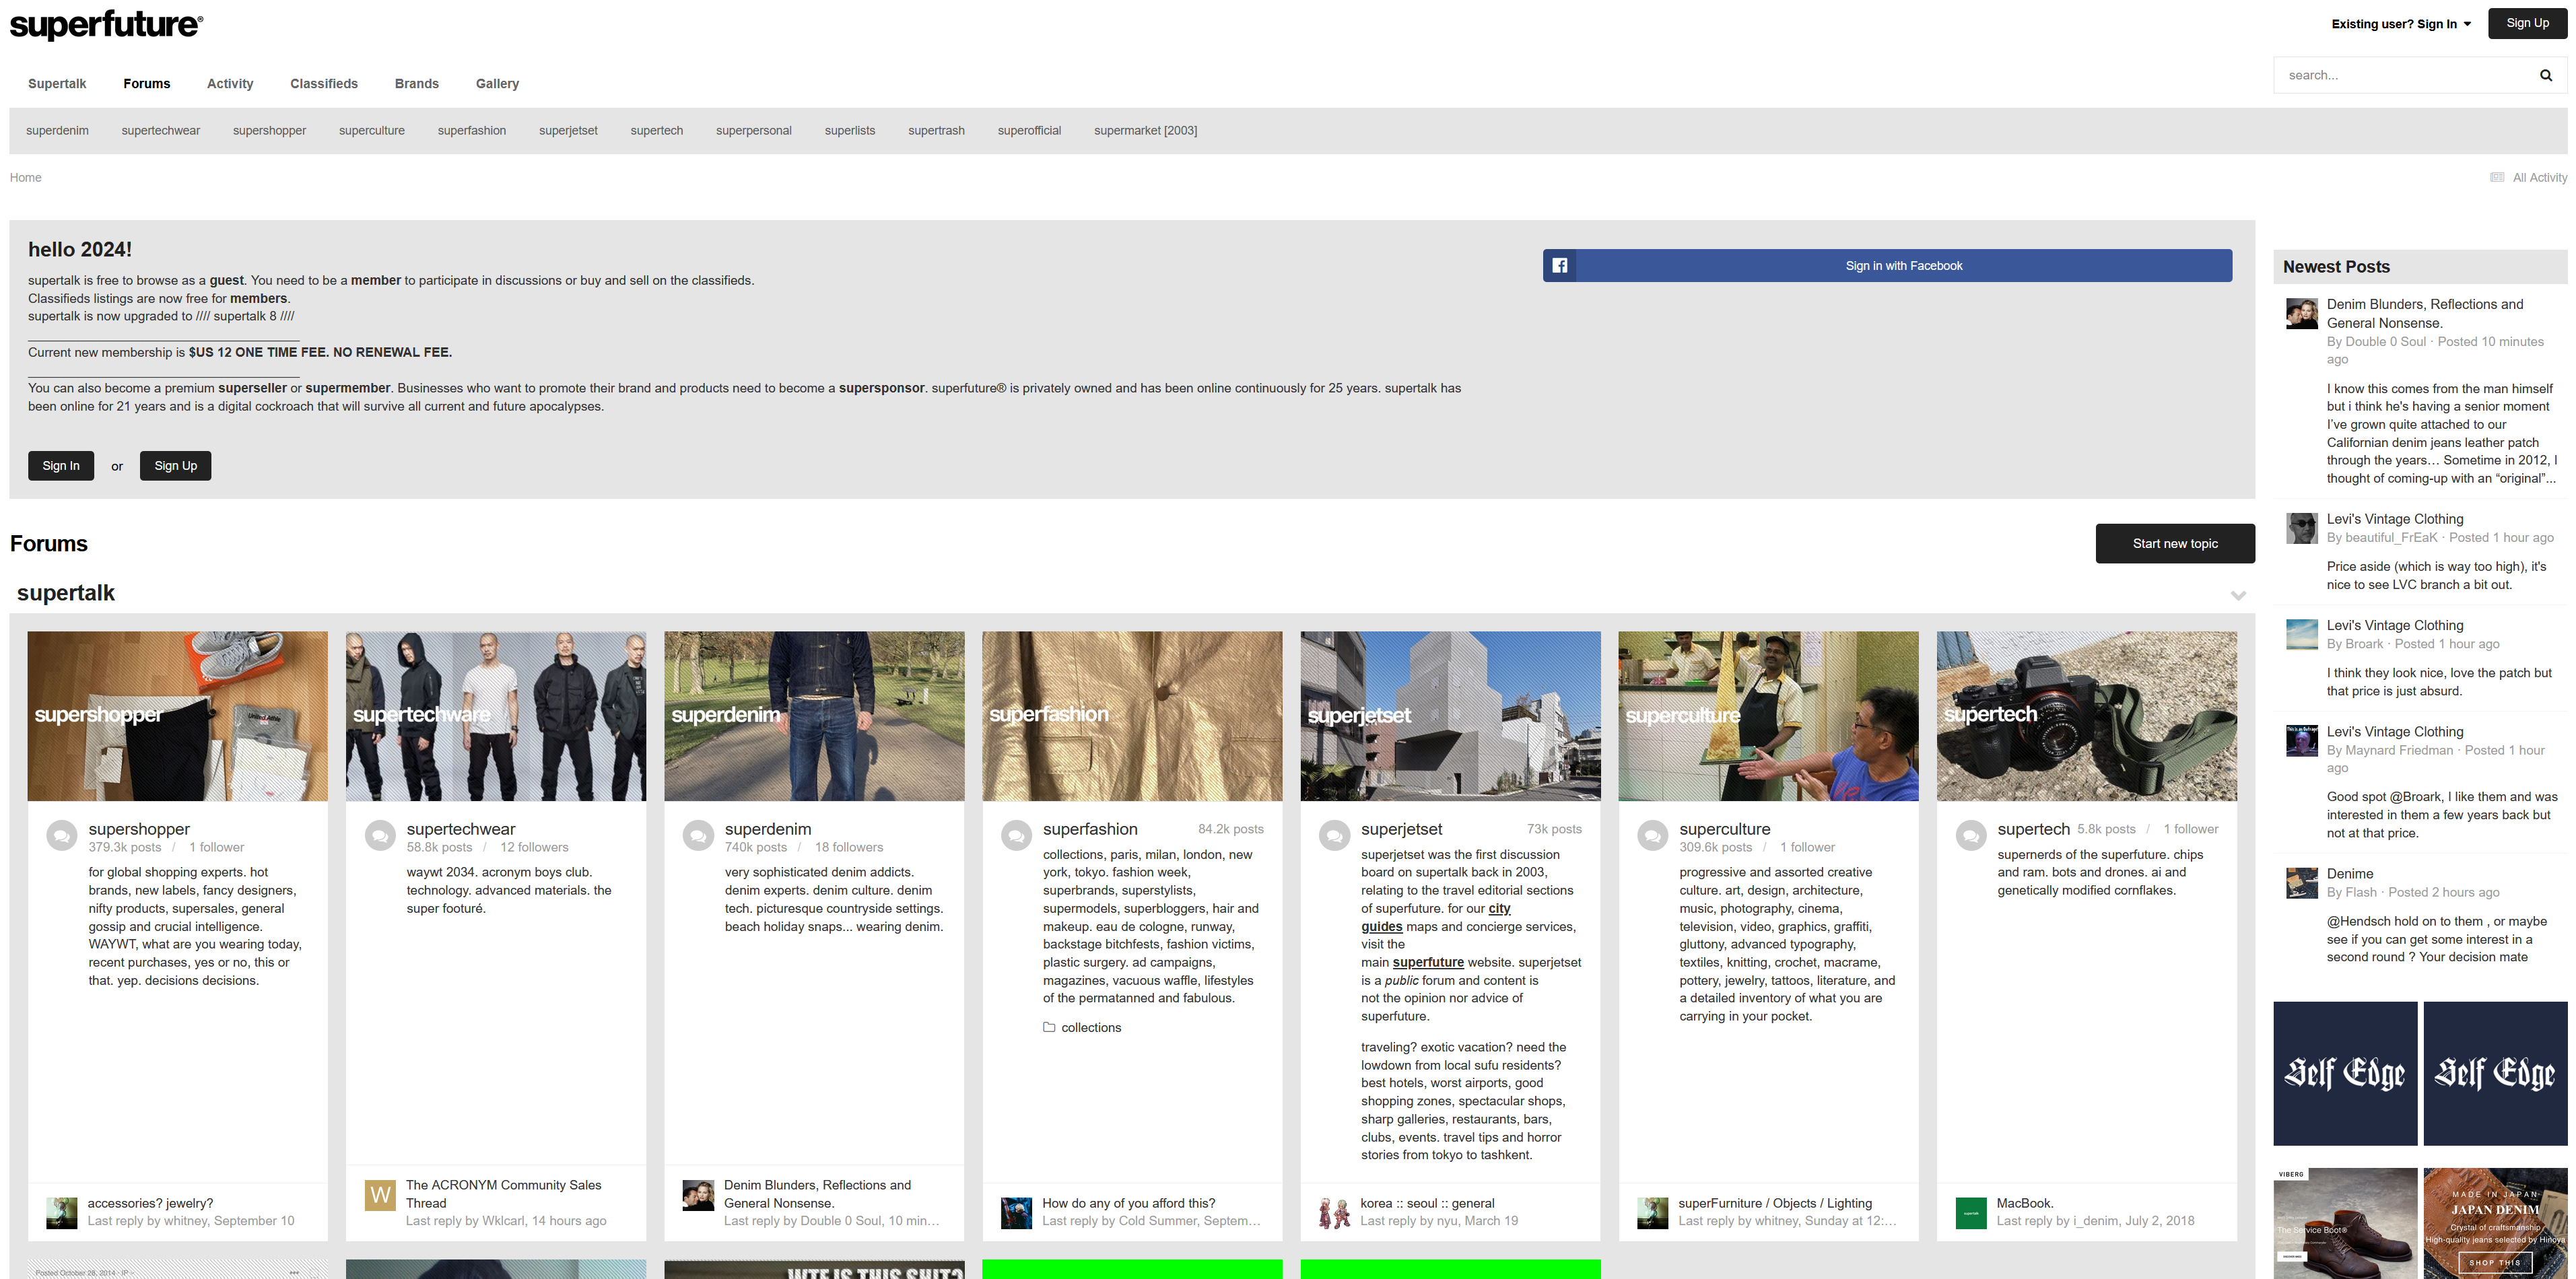Screen dimensions: 2576x1279
Task: Click the All Activity feed icon
Action: (x=2497, y=178)
